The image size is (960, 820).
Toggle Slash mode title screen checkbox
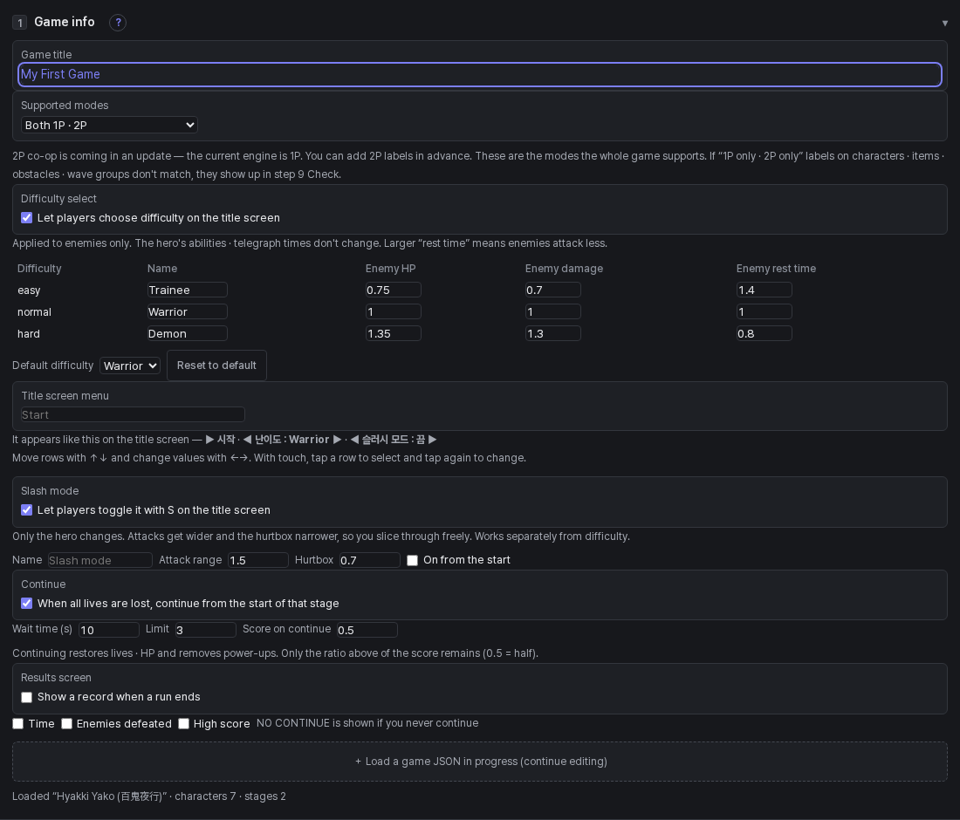click(x=26, y=510)
